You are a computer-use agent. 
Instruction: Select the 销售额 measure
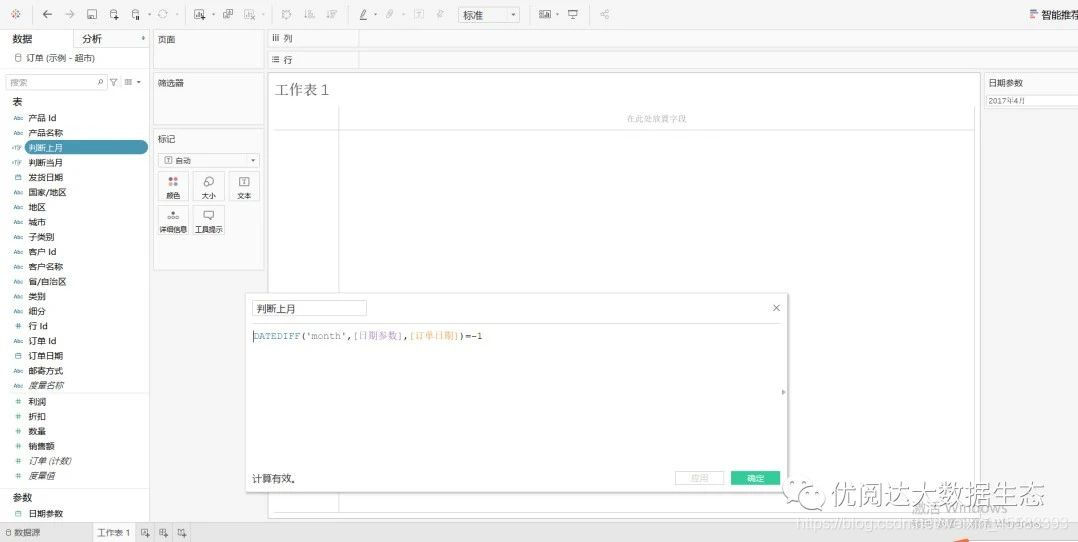41,446
